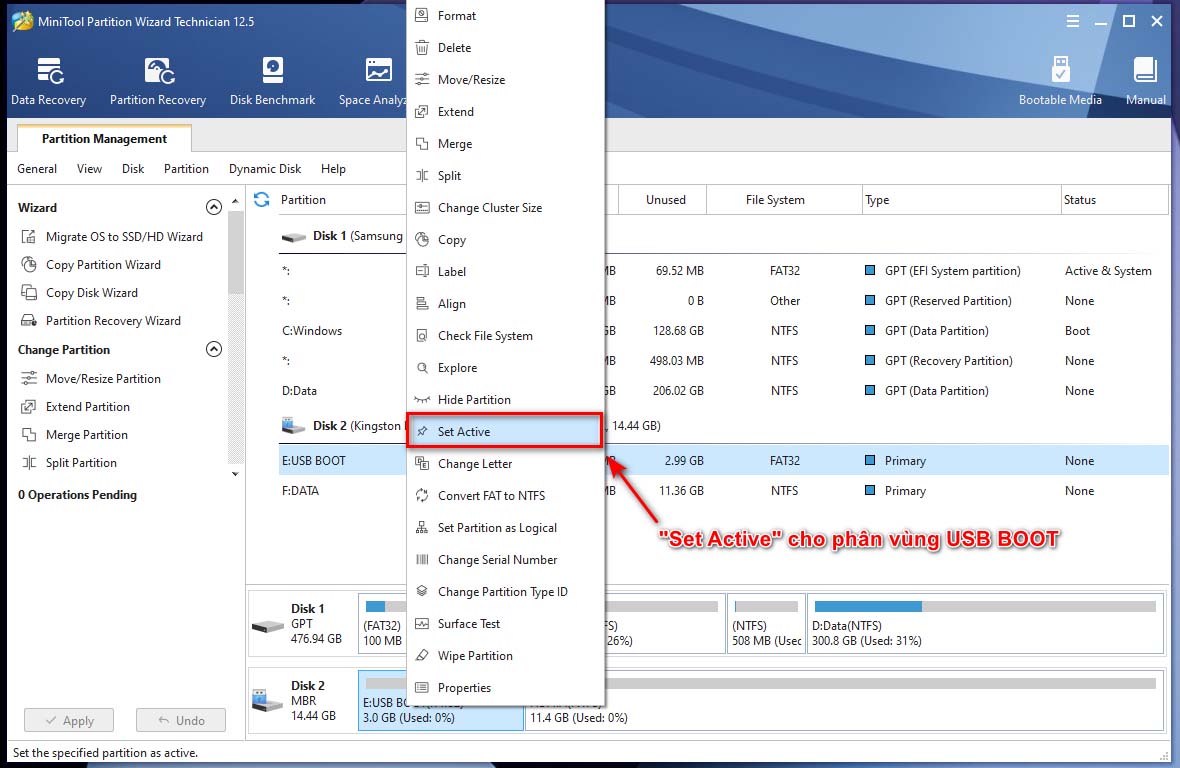Switch to the Partition Management tab
Screen dimensions: 1180x768
[105, 138]
